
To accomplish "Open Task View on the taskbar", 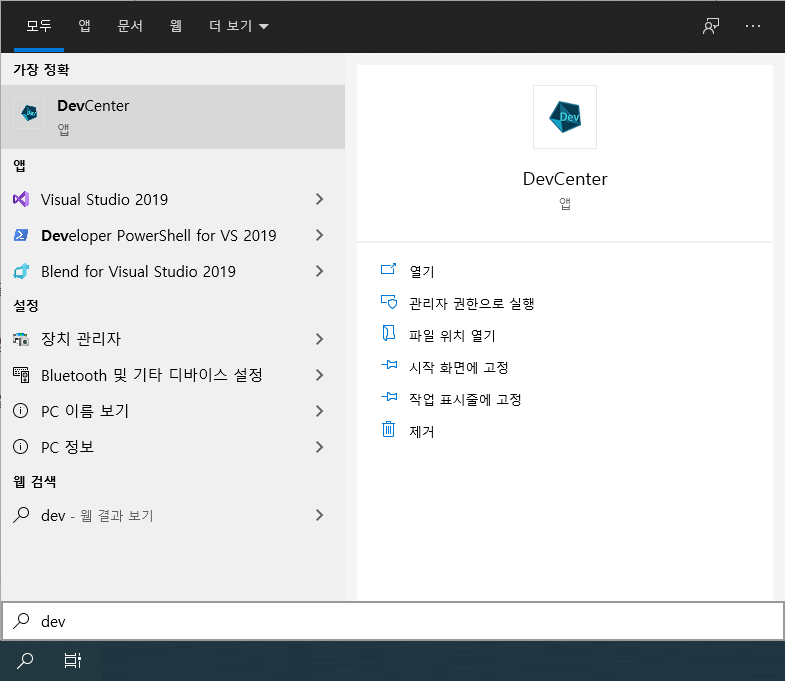I will pyautogui.click(x=73, y=661).
